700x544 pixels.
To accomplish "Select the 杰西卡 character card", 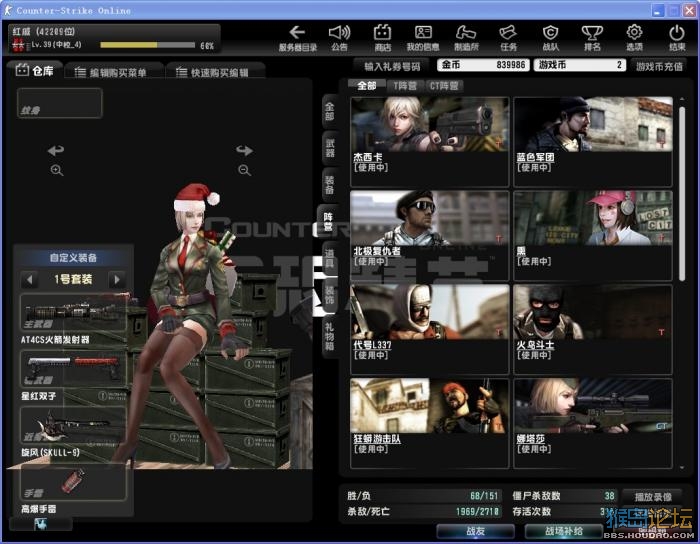I will tap(429, 141).
